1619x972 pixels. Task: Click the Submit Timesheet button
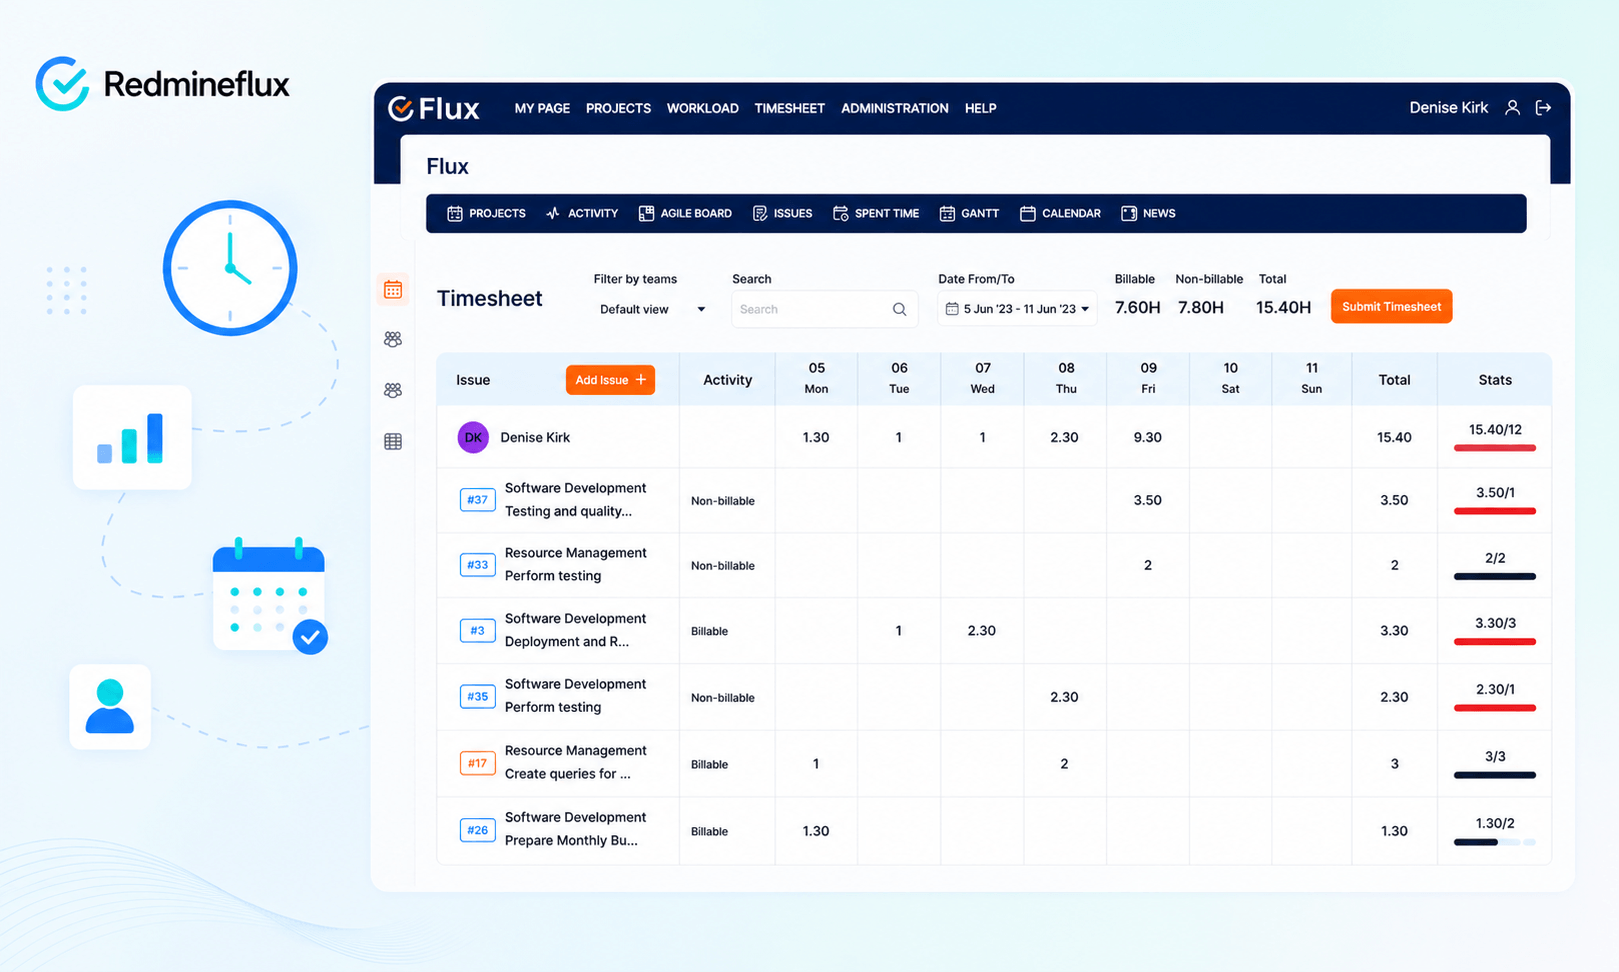(x=1391, y=307)
